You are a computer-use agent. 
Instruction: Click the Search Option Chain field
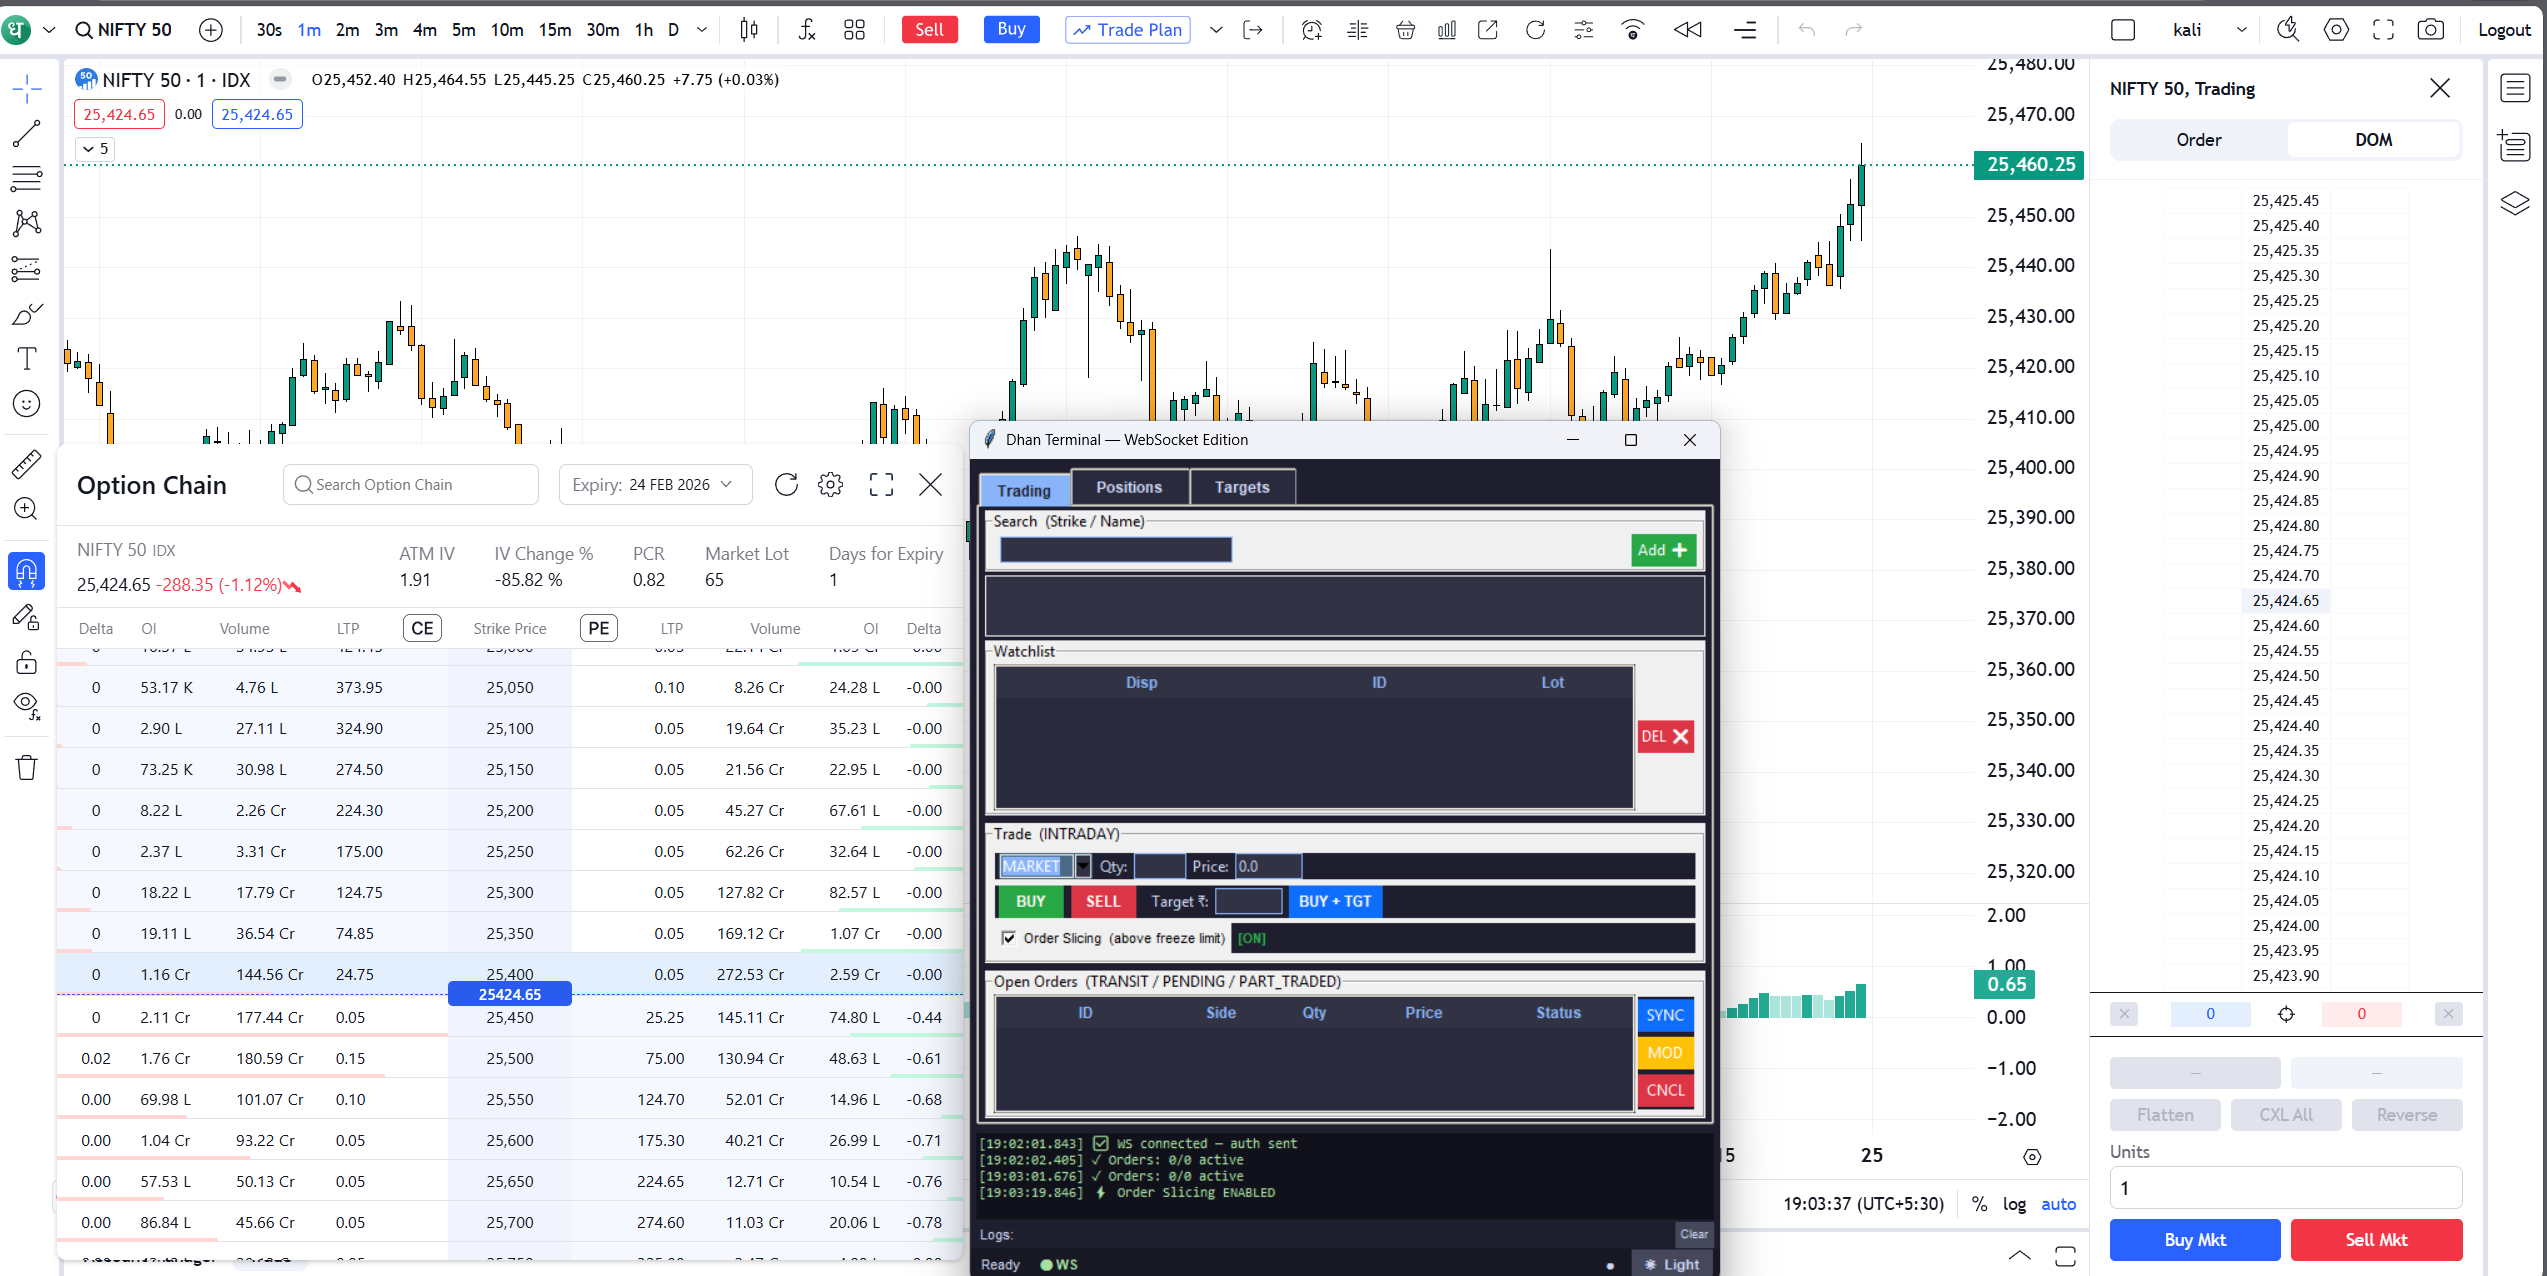[x=410, y=485]
